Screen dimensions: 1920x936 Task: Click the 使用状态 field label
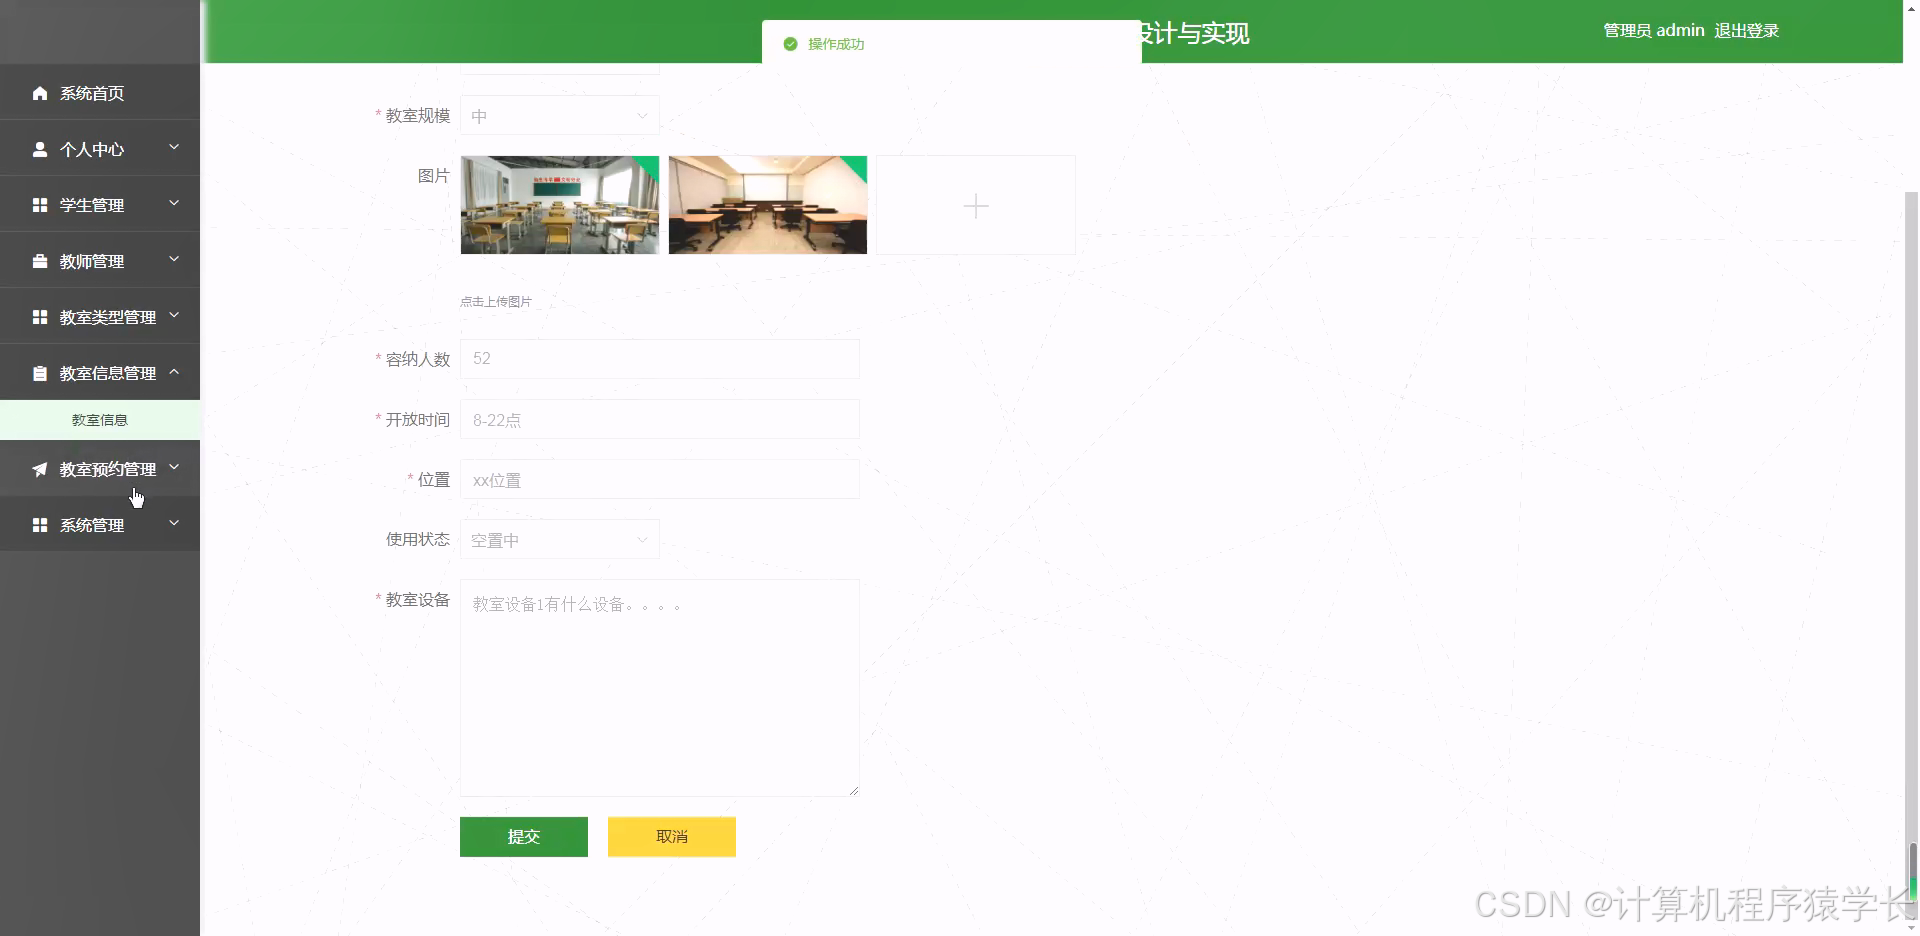click(x=418, y=540)
